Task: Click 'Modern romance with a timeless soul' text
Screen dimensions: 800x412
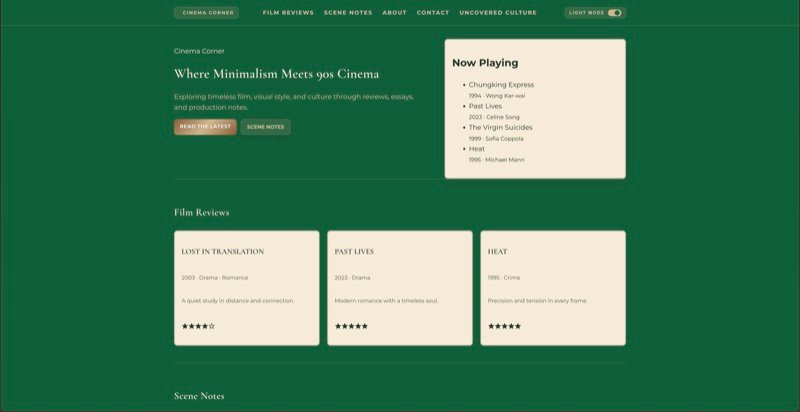Action: coord(386,301)
